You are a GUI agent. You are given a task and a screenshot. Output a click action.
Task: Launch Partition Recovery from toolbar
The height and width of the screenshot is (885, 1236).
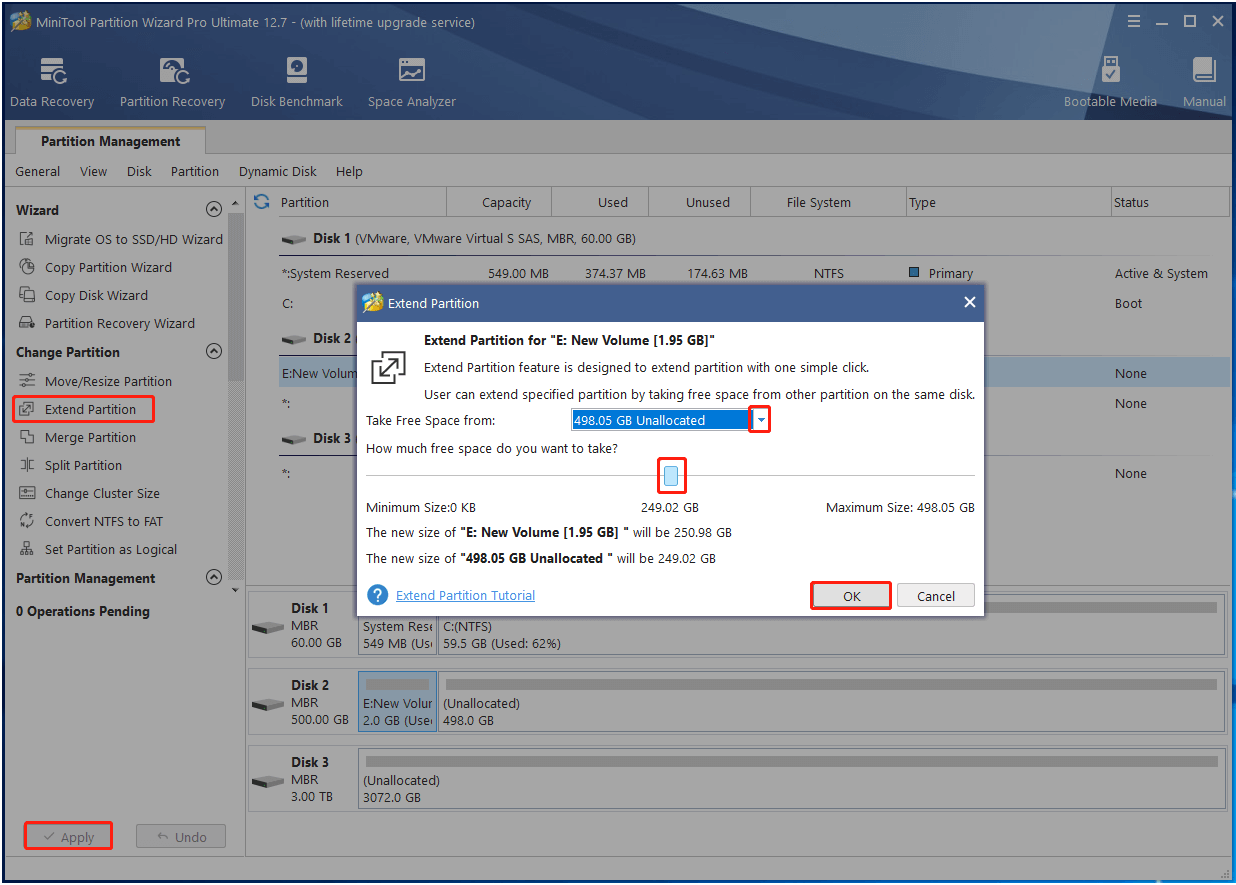point(172,83)
